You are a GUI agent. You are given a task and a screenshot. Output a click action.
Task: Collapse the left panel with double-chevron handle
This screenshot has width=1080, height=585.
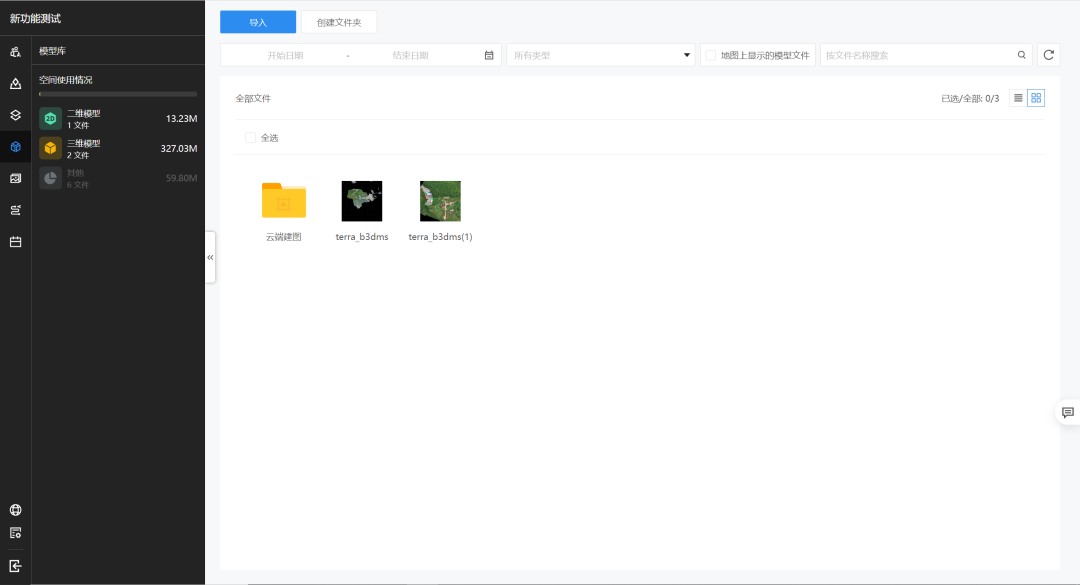tap(210, 257)
